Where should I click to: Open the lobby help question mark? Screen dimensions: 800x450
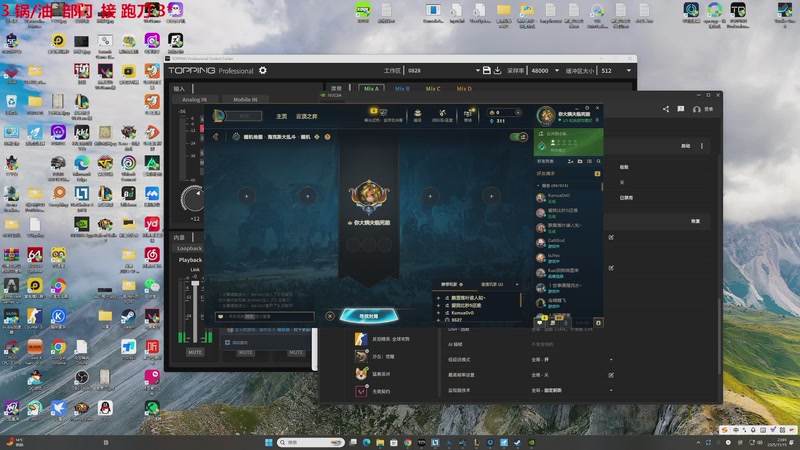(x=328, y=137)
